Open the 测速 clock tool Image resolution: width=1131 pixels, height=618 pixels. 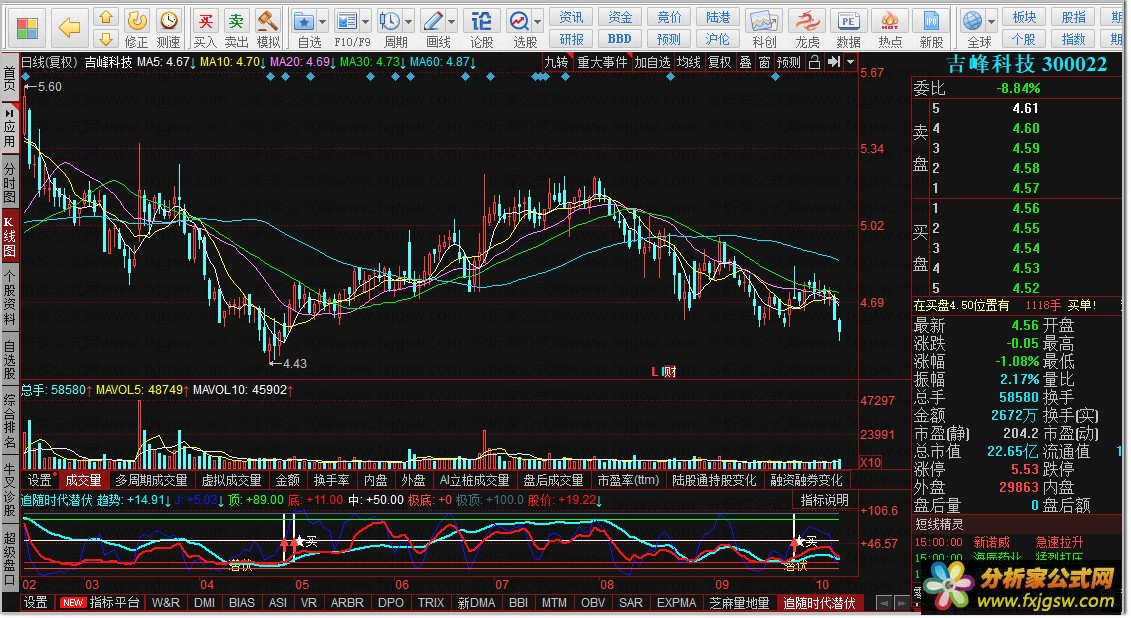(x=168, y=29)
